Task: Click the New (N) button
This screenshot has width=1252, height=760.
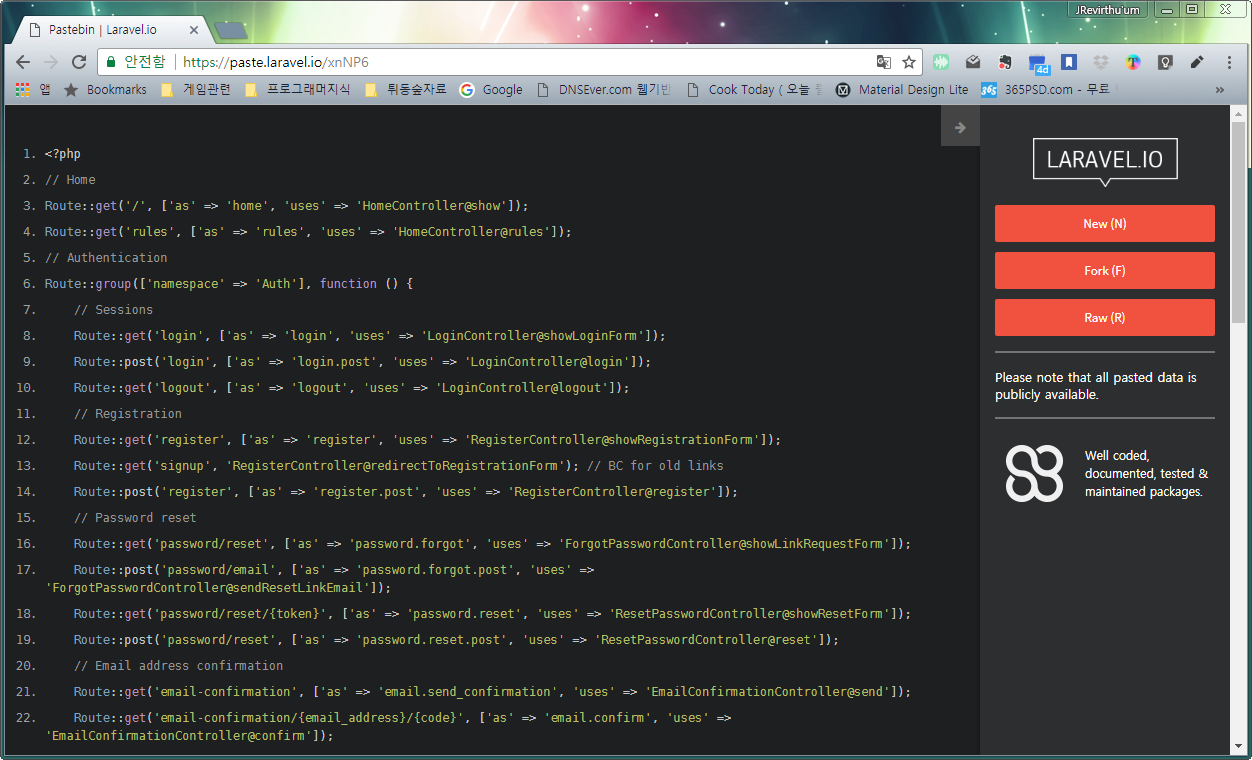Action: [x=1104, y=224]
